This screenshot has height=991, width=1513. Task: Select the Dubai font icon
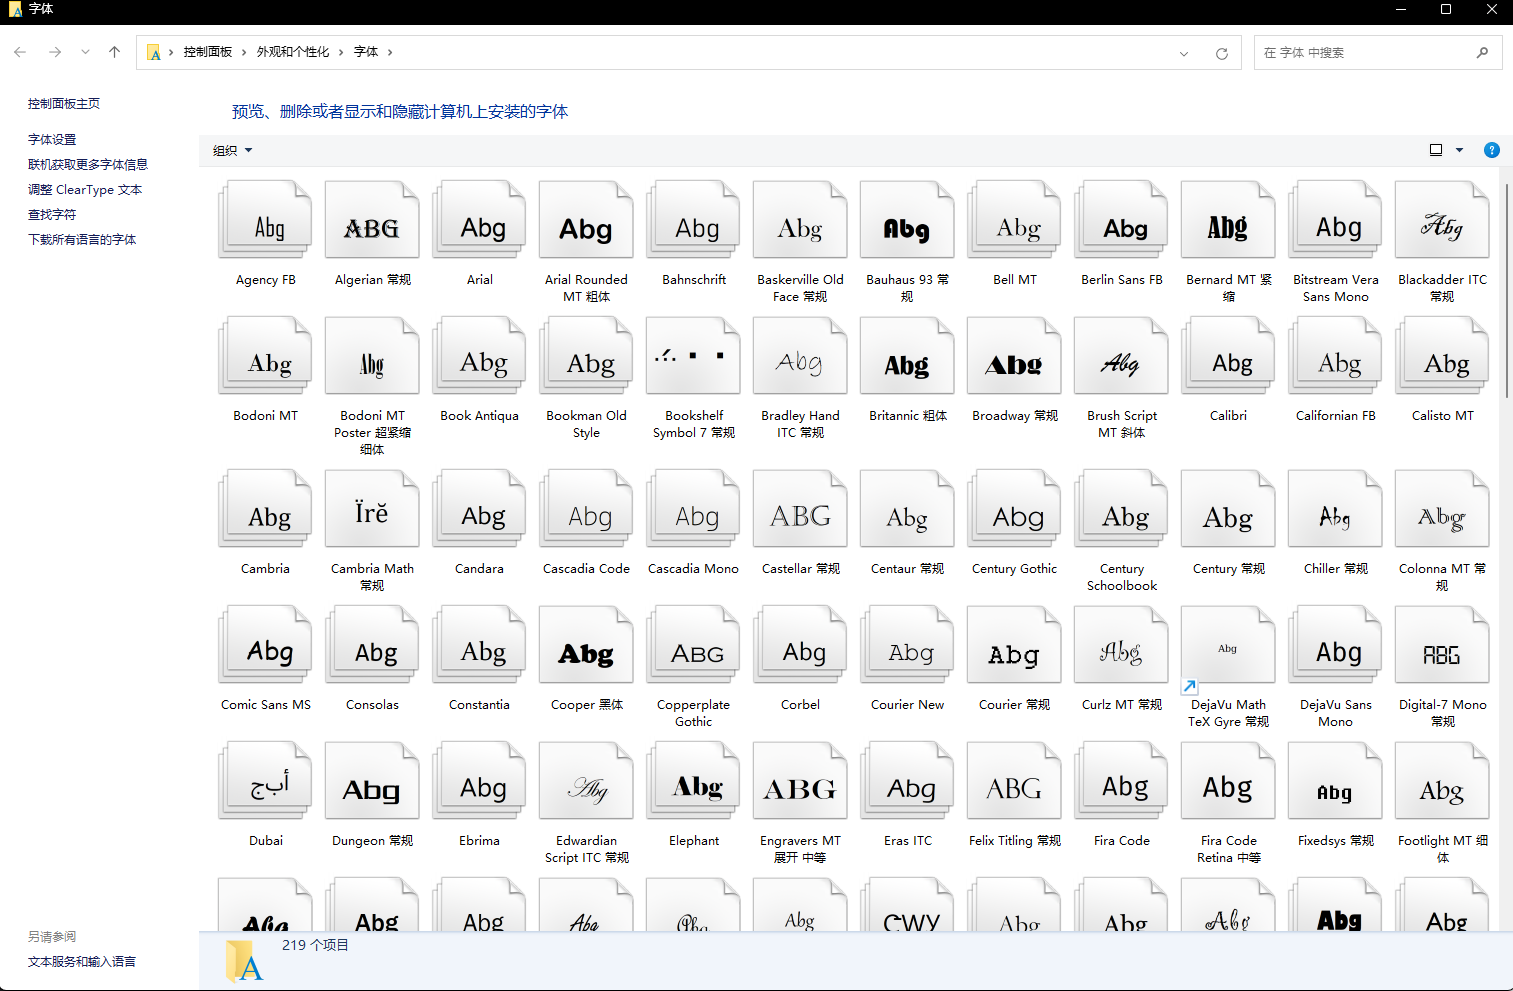tap(265, 781)
